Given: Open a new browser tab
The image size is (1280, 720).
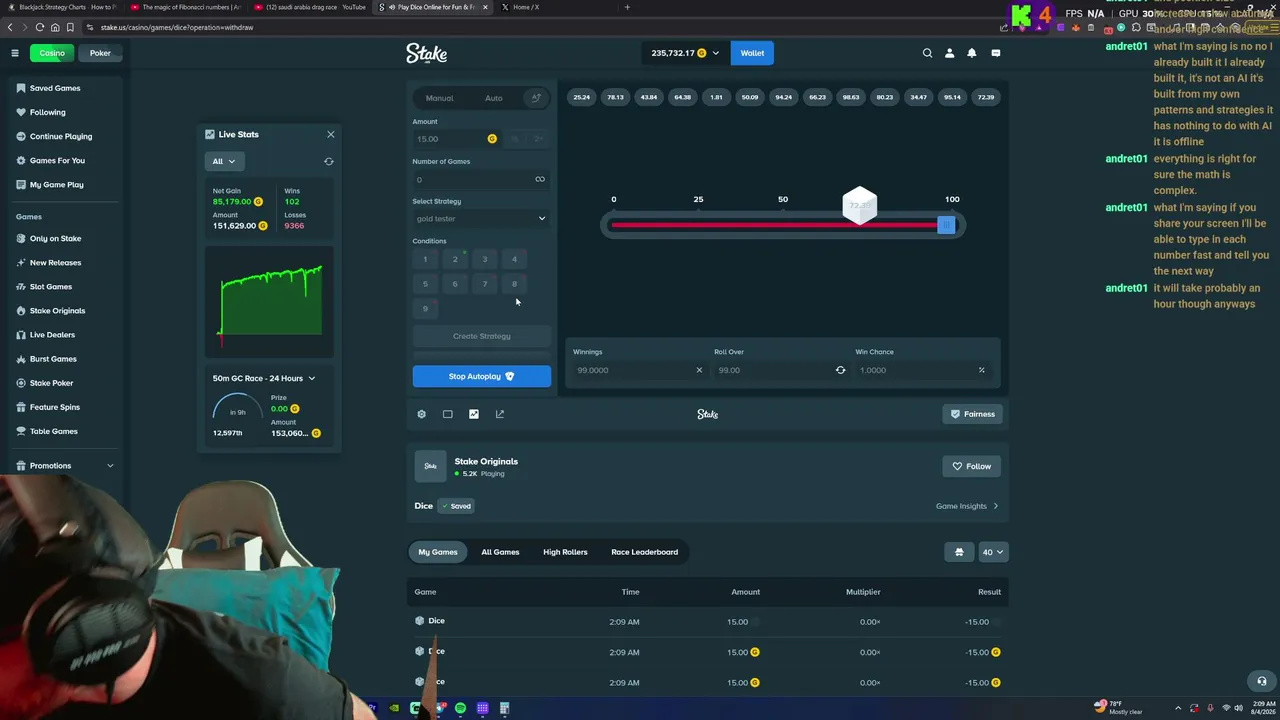Looking at the screenshot, I should [x=627, y=7].
